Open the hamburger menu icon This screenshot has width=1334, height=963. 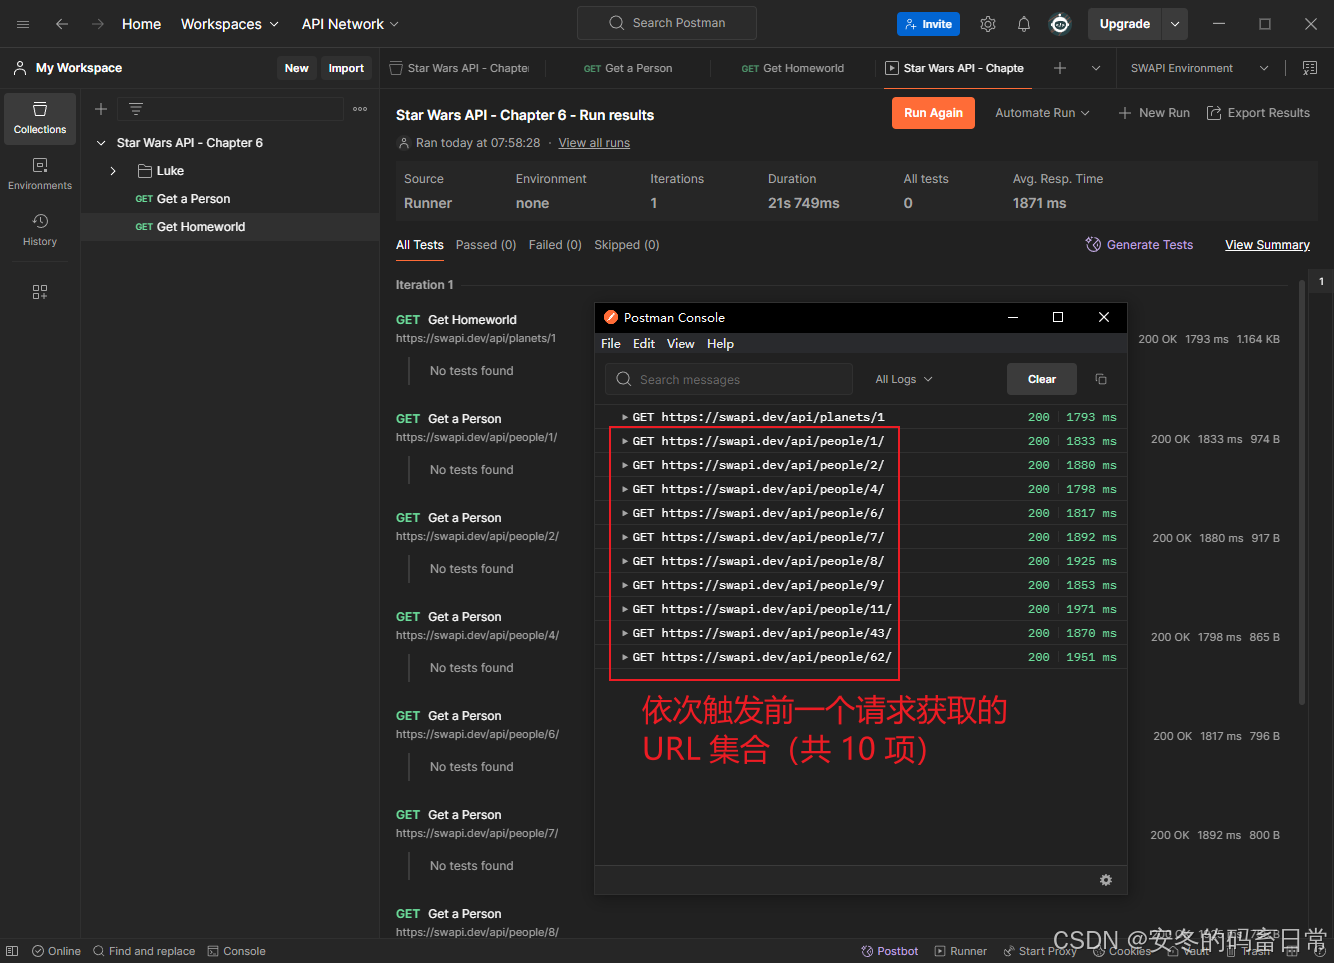pos(23,24)
